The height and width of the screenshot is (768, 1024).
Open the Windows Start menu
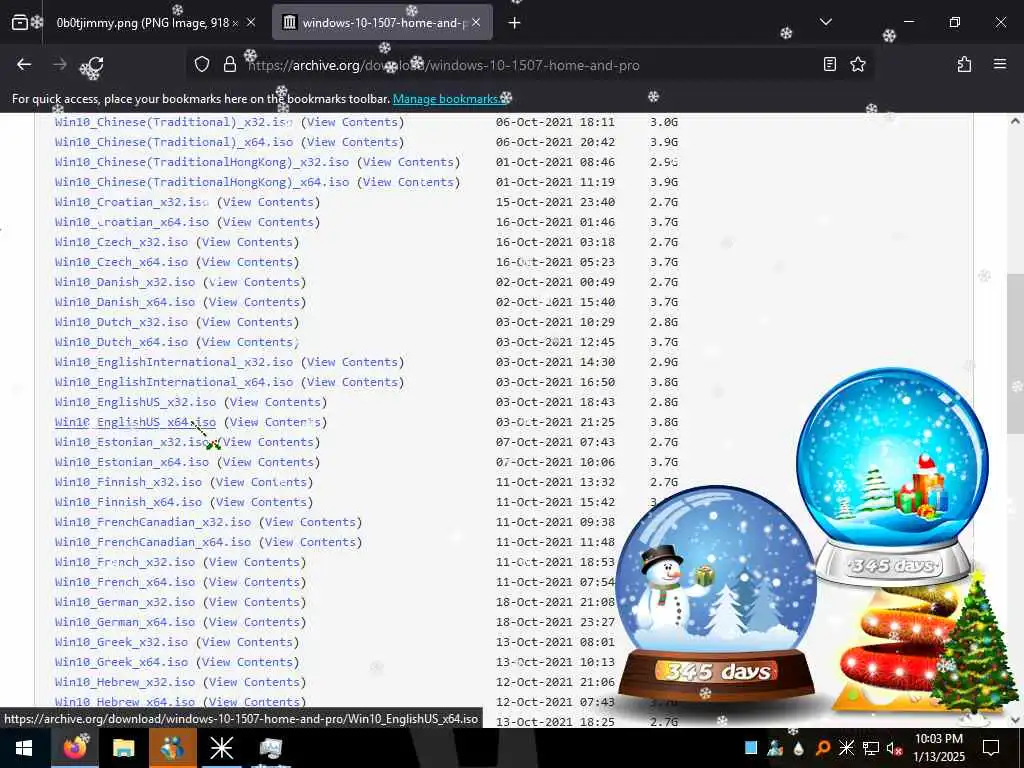coord(24,748)
